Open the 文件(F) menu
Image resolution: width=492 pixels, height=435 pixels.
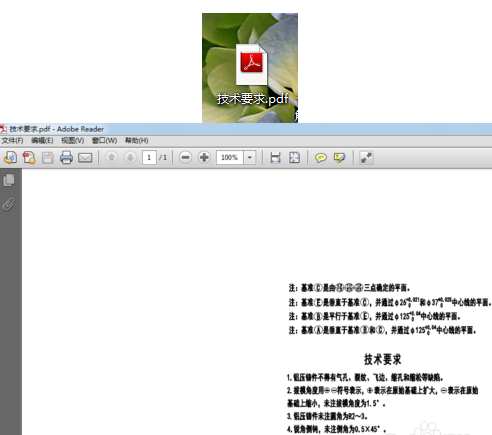click(x=12, y=141)
